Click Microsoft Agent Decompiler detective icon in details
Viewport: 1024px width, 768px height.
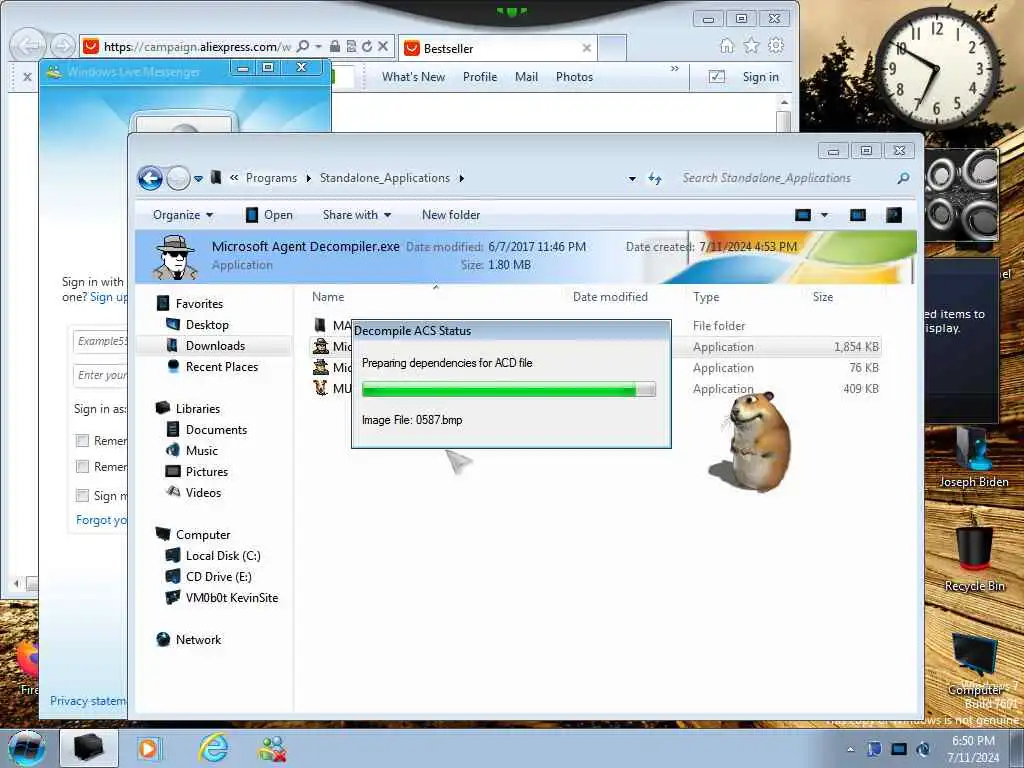pos(175,257)
